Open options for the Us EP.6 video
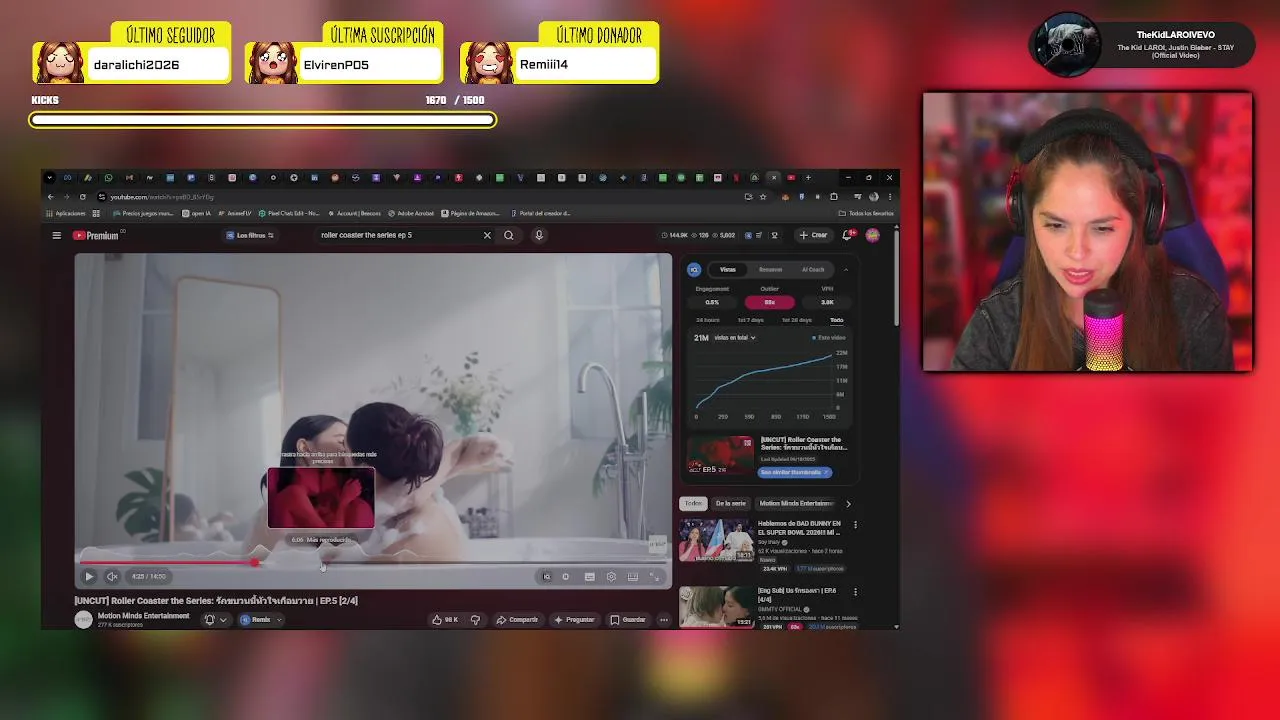This screenshot has height=720, width=1280. point(855,592)
